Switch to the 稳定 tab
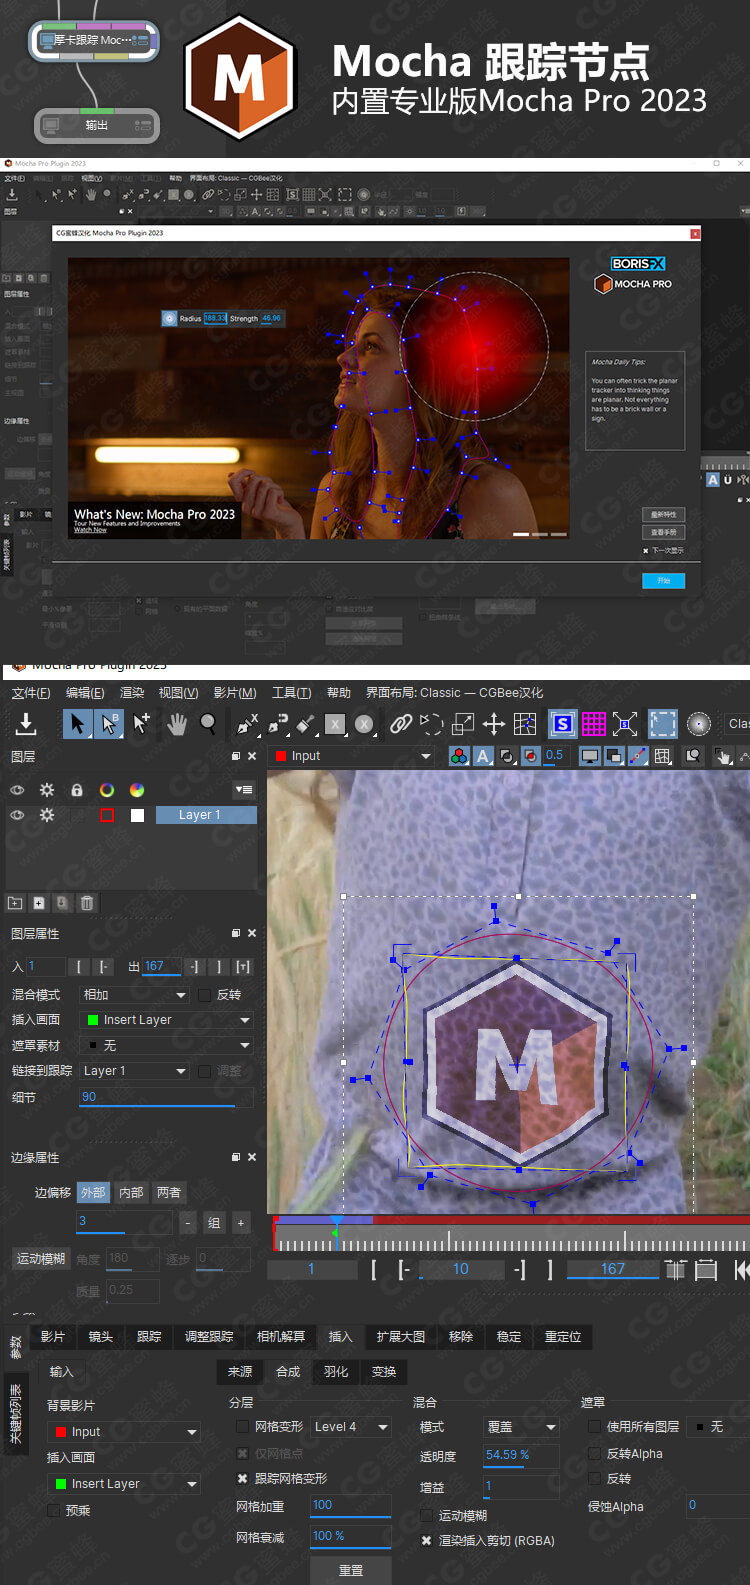750x1585 pixels. tap(509, 1337)
